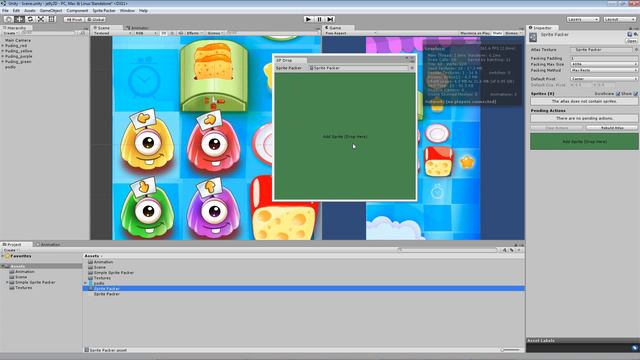Open the Inspector help icon
The width and height of the screenshot is (640, 360).
[629, 35]
